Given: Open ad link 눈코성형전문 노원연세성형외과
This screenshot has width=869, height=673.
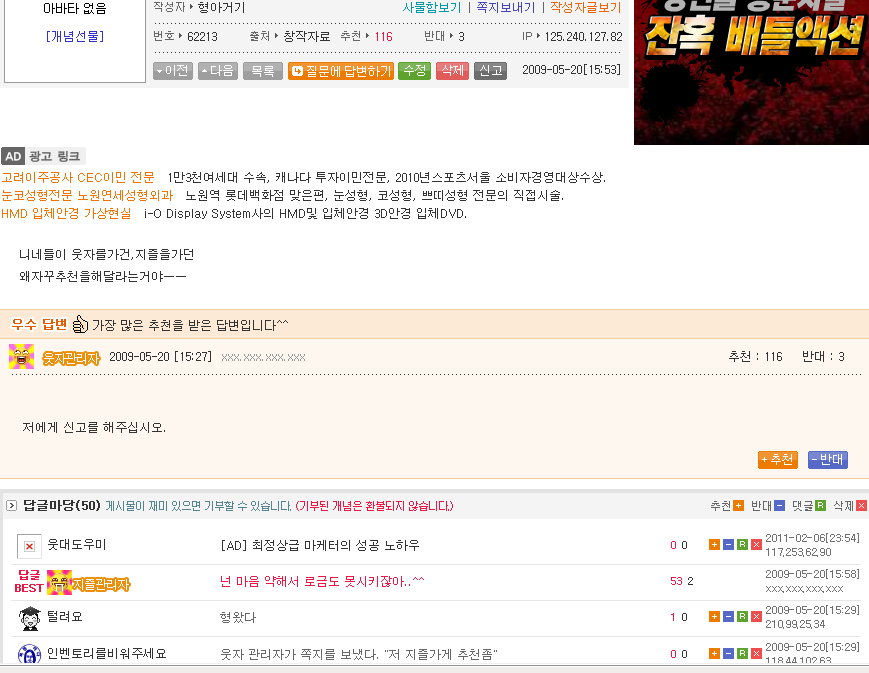Looking at the screenshot, I should [87, 195].
